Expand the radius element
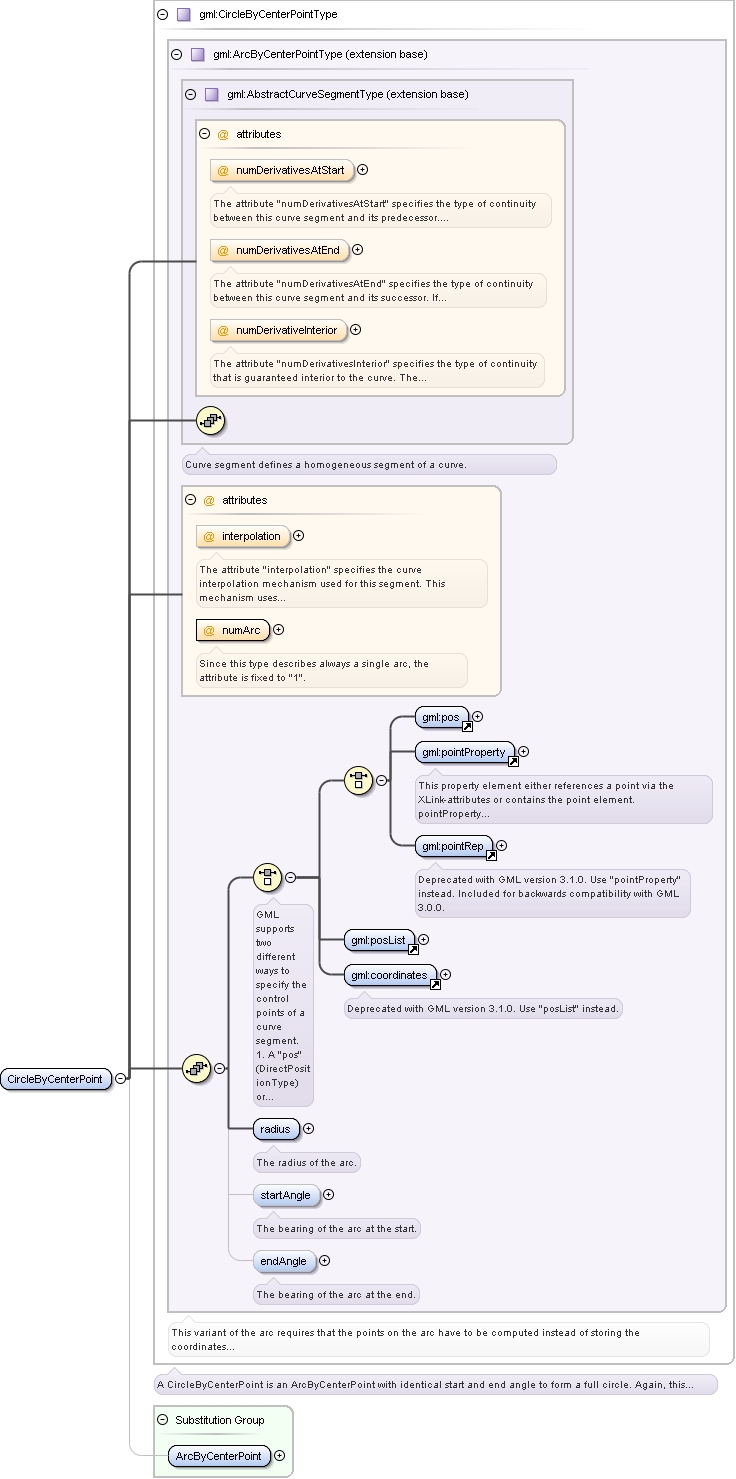Image resolution: width=736 pixels, height=1479 pixels. (308, 1129)
